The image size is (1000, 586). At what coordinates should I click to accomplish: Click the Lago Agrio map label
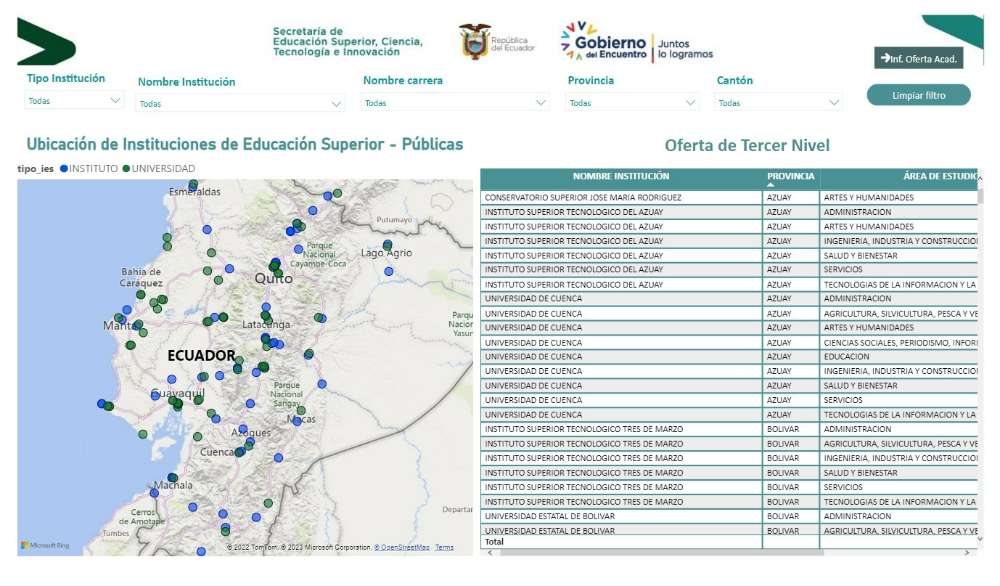click(386, 253)
